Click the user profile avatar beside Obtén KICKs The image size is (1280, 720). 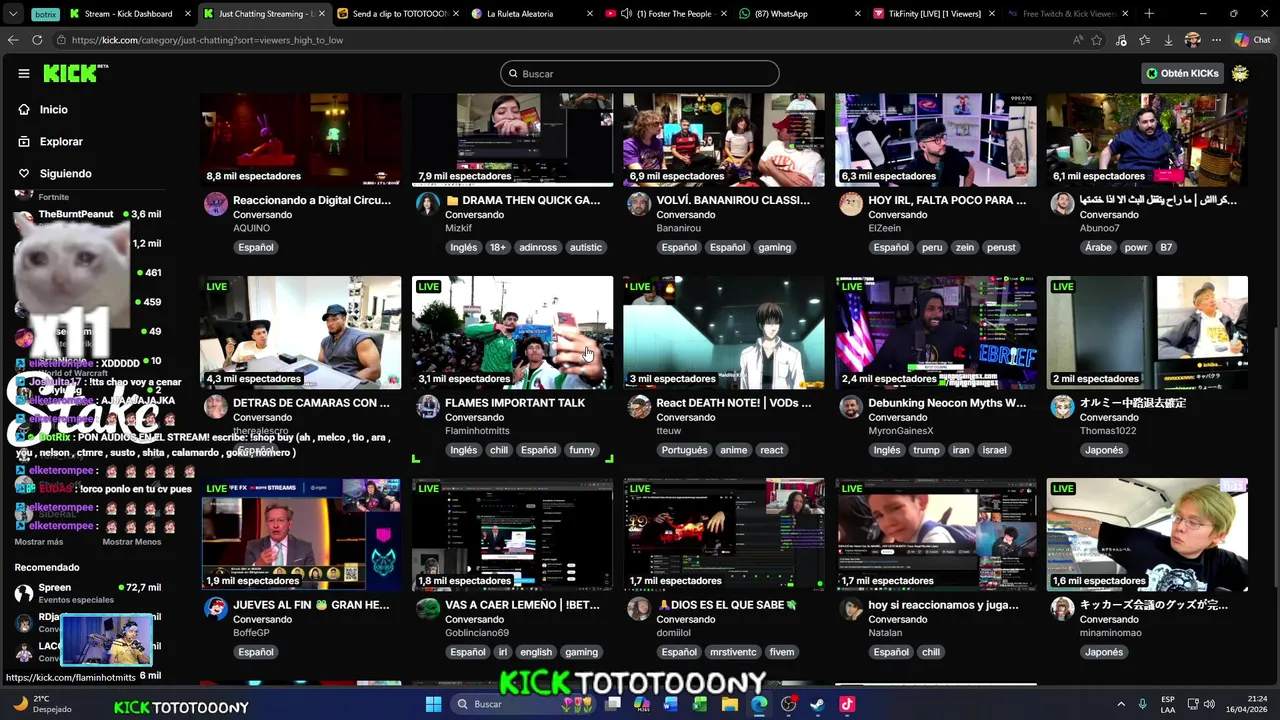pyautogui.click(x=1240, y=73)
